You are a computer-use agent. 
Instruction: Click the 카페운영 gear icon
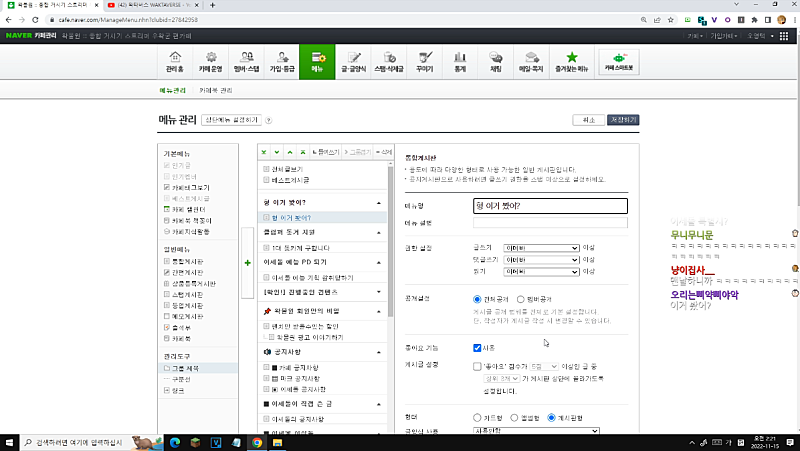point(211,62)
